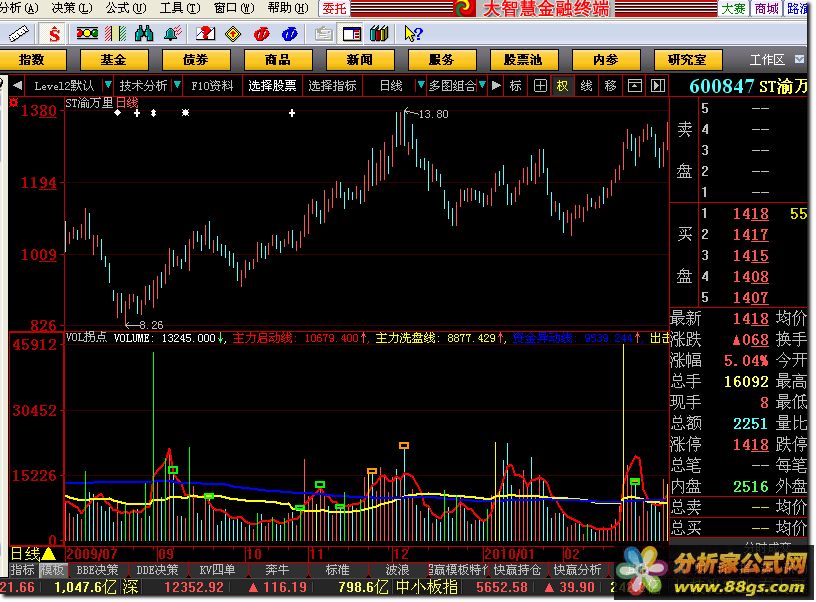Click 选择股票 to pick a stock
The height and width of the screenshot is (602, 816).
[x=272, y=85]
